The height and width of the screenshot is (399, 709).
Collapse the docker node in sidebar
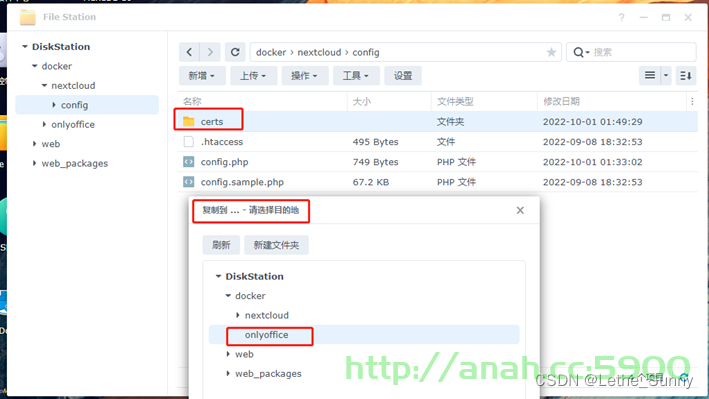tap(35, 66)
